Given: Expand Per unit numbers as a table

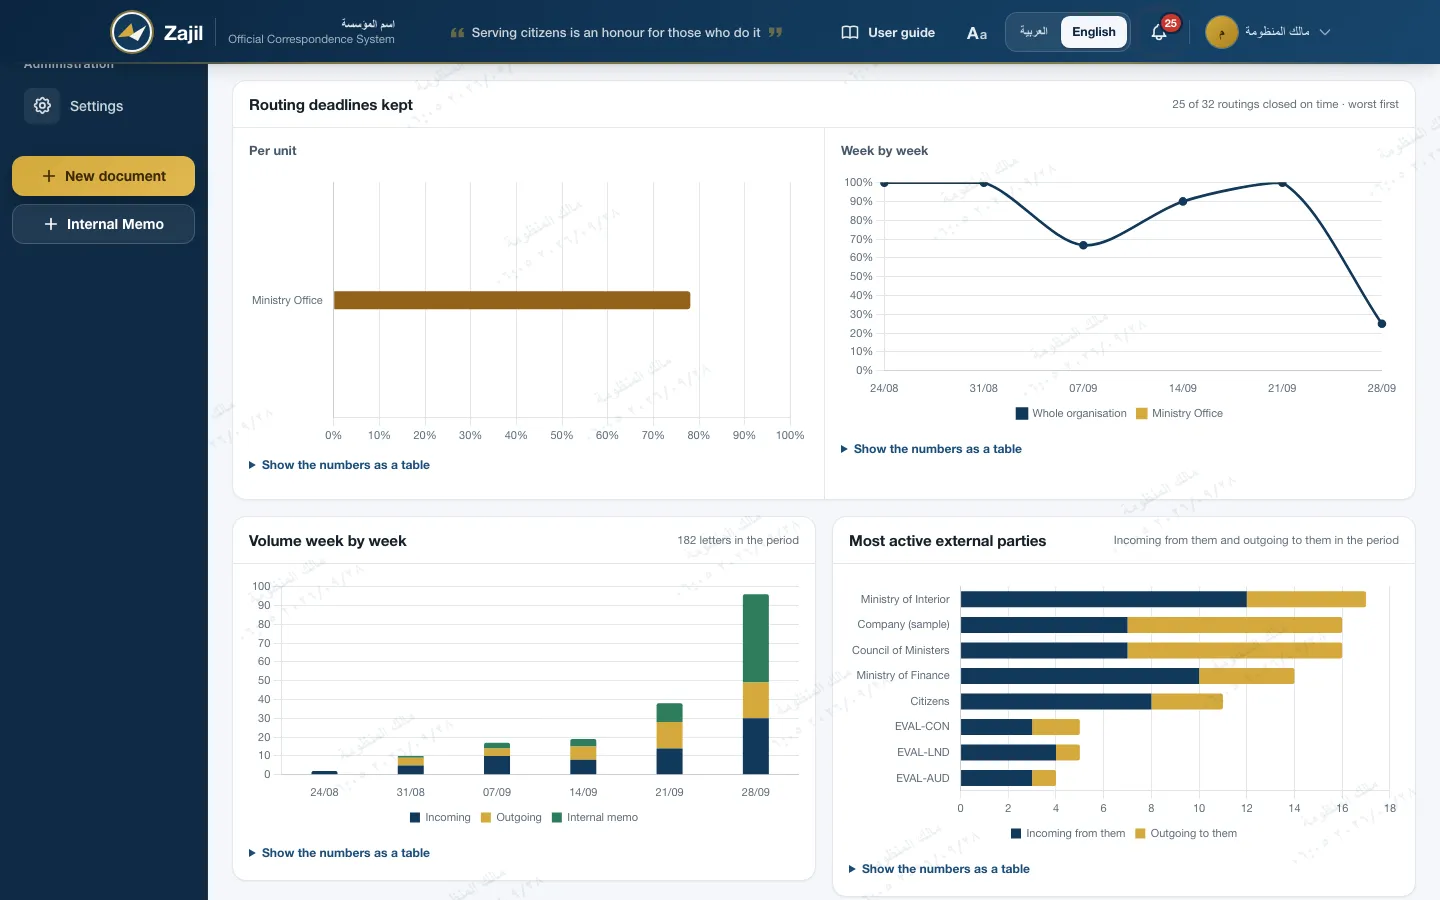Looking at the screenshot, I should click(339, 465).
